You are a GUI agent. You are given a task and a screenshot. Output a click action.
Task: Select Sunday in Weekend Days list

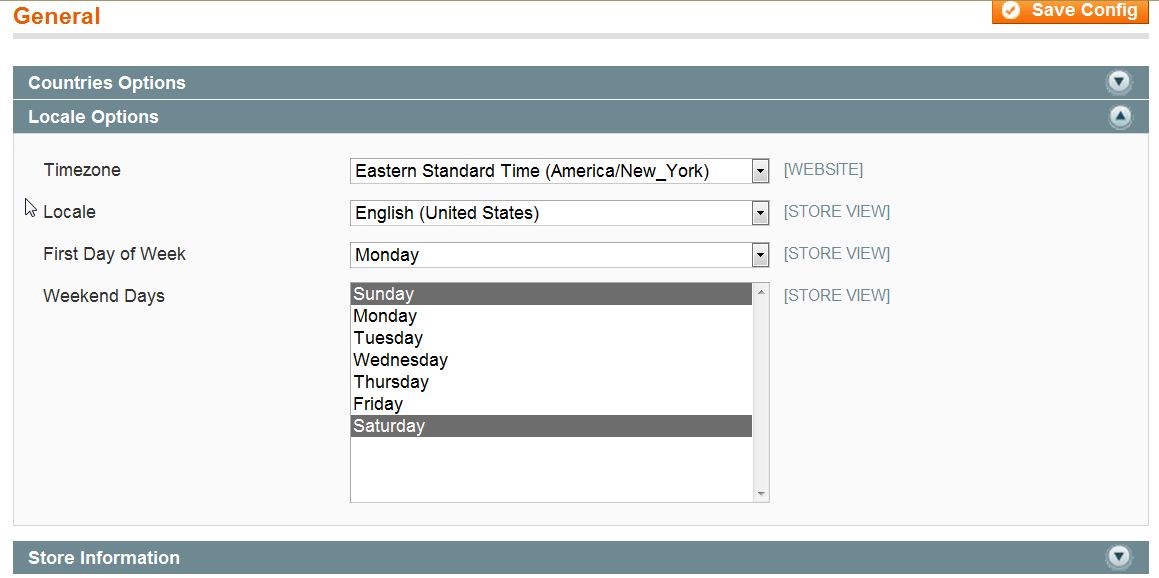pyautogui.click(x=383, y=294)
